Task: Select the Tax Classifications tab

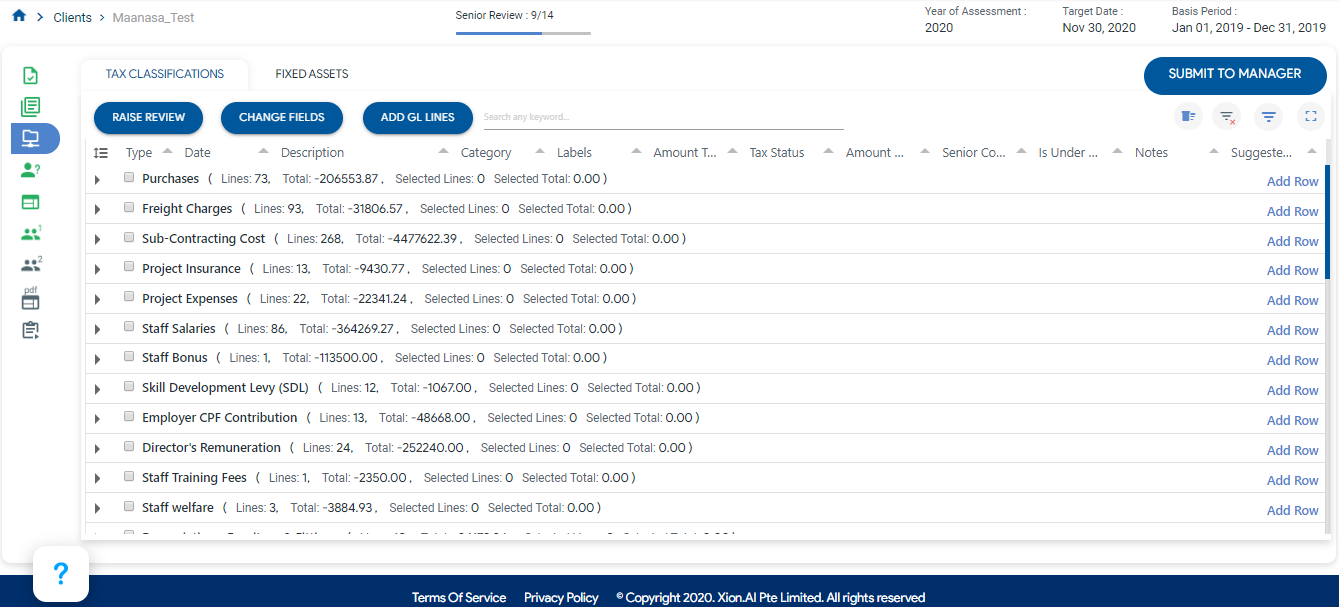Action: (x=164, y=74)
